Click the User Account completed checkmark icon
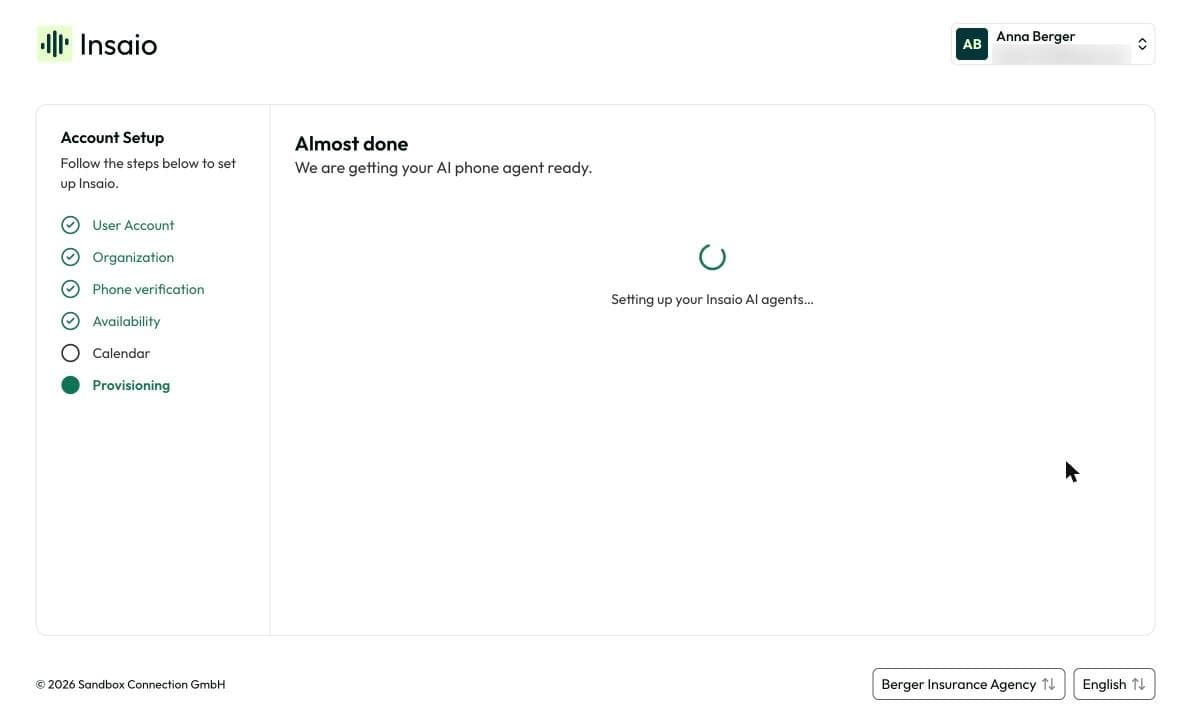 coord(70,225)
